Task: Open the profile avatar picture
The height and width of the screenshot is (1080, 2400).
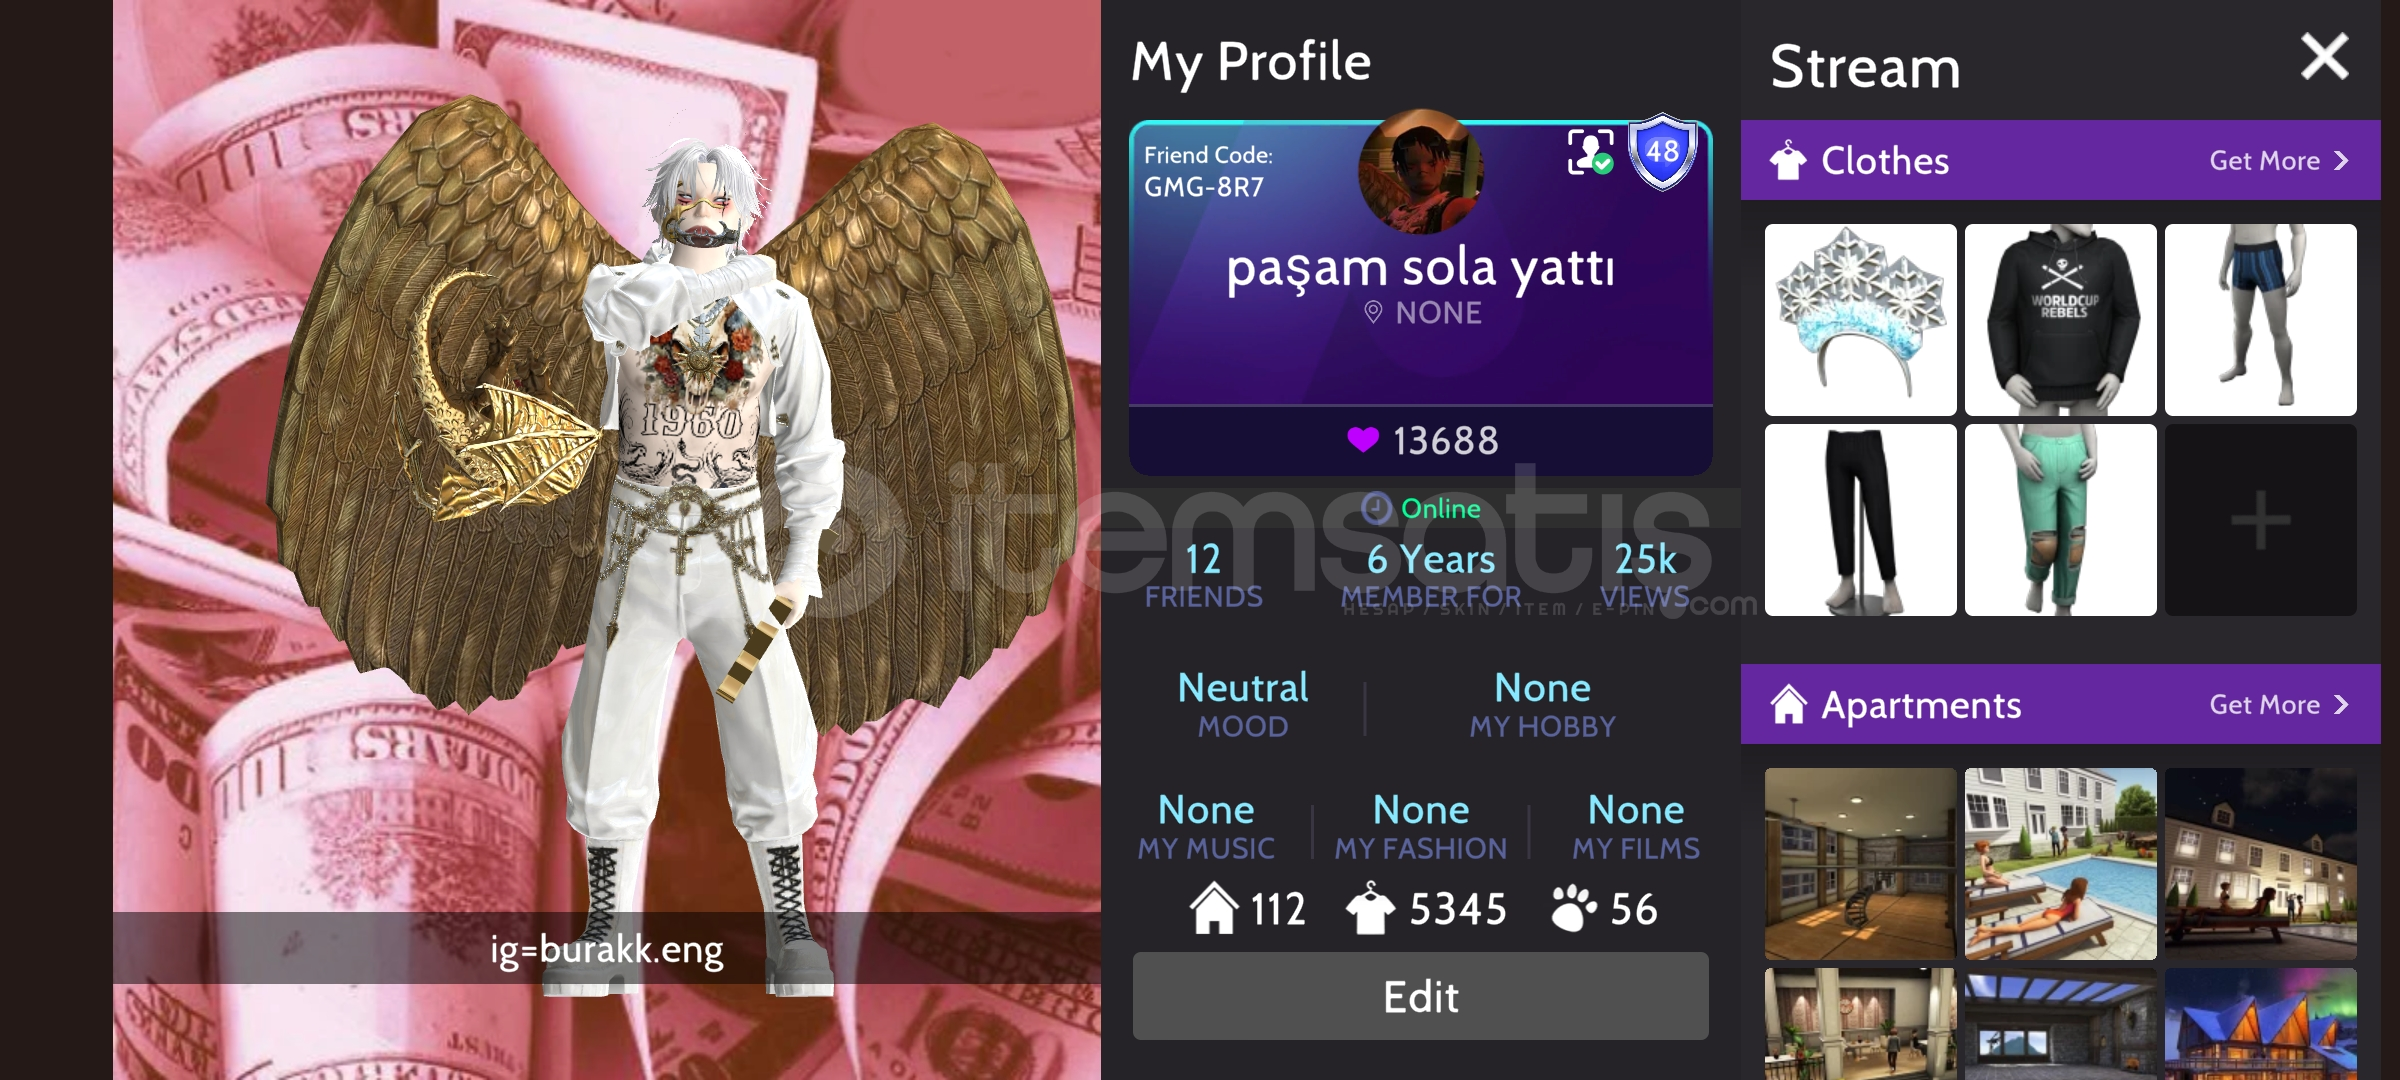Action: [1420, 172]
